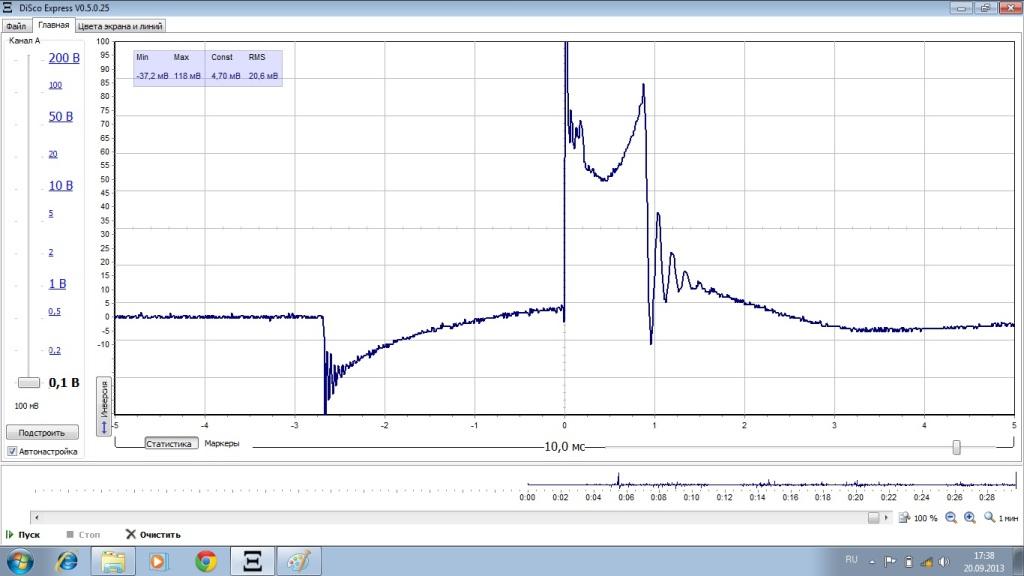Set channel A range to 2
Screen dimensions: 1024x576
tap(51, 252)
